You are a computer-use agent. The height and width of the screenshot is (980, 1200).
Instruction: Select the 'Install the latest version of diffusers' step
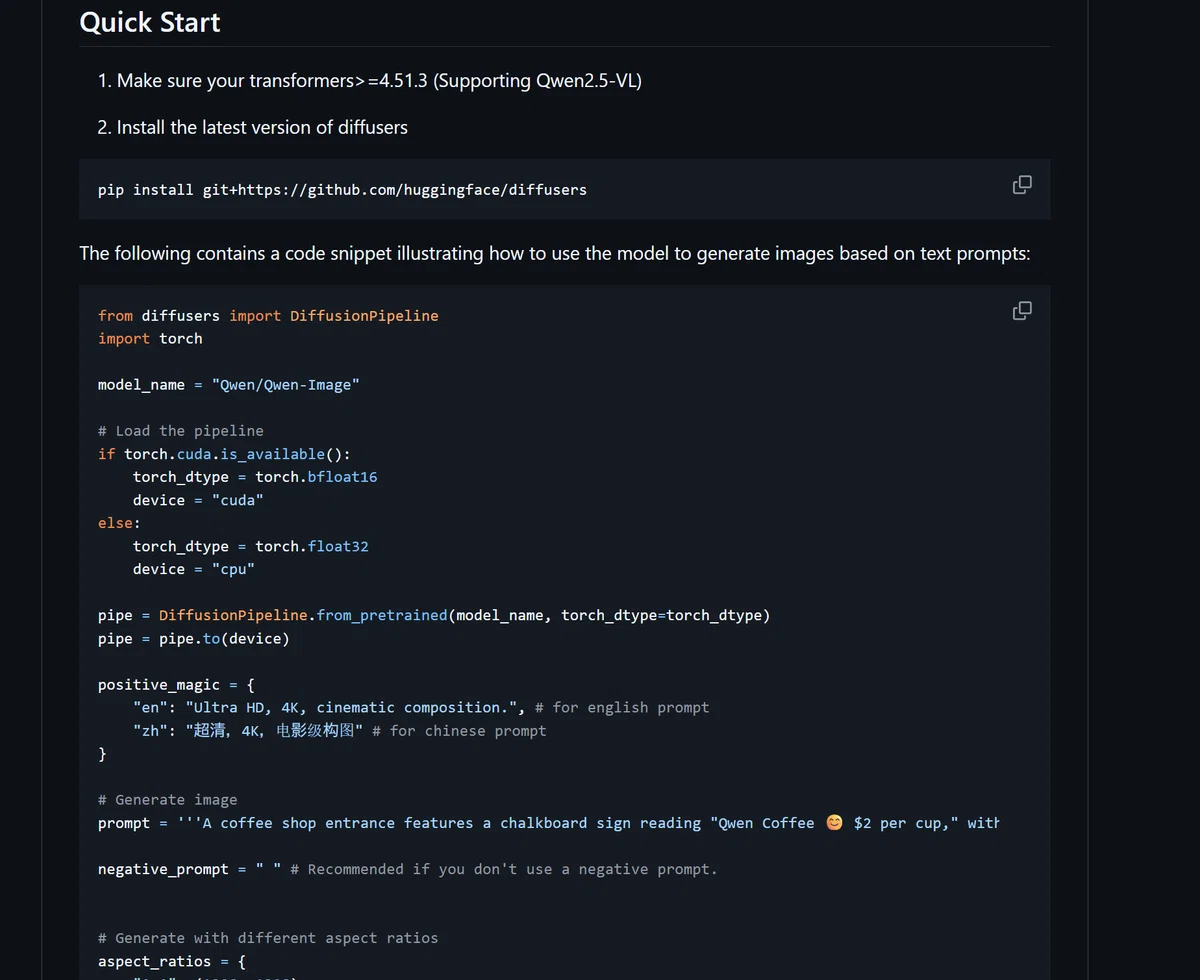click(x=262, y=127)
